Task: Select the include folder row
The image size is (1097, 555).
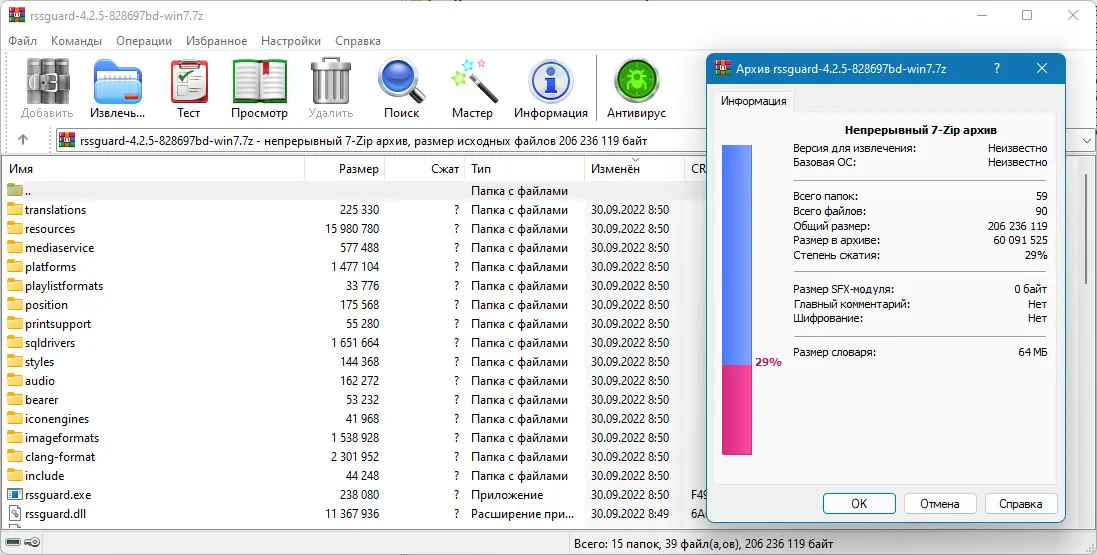Action: 353,475
